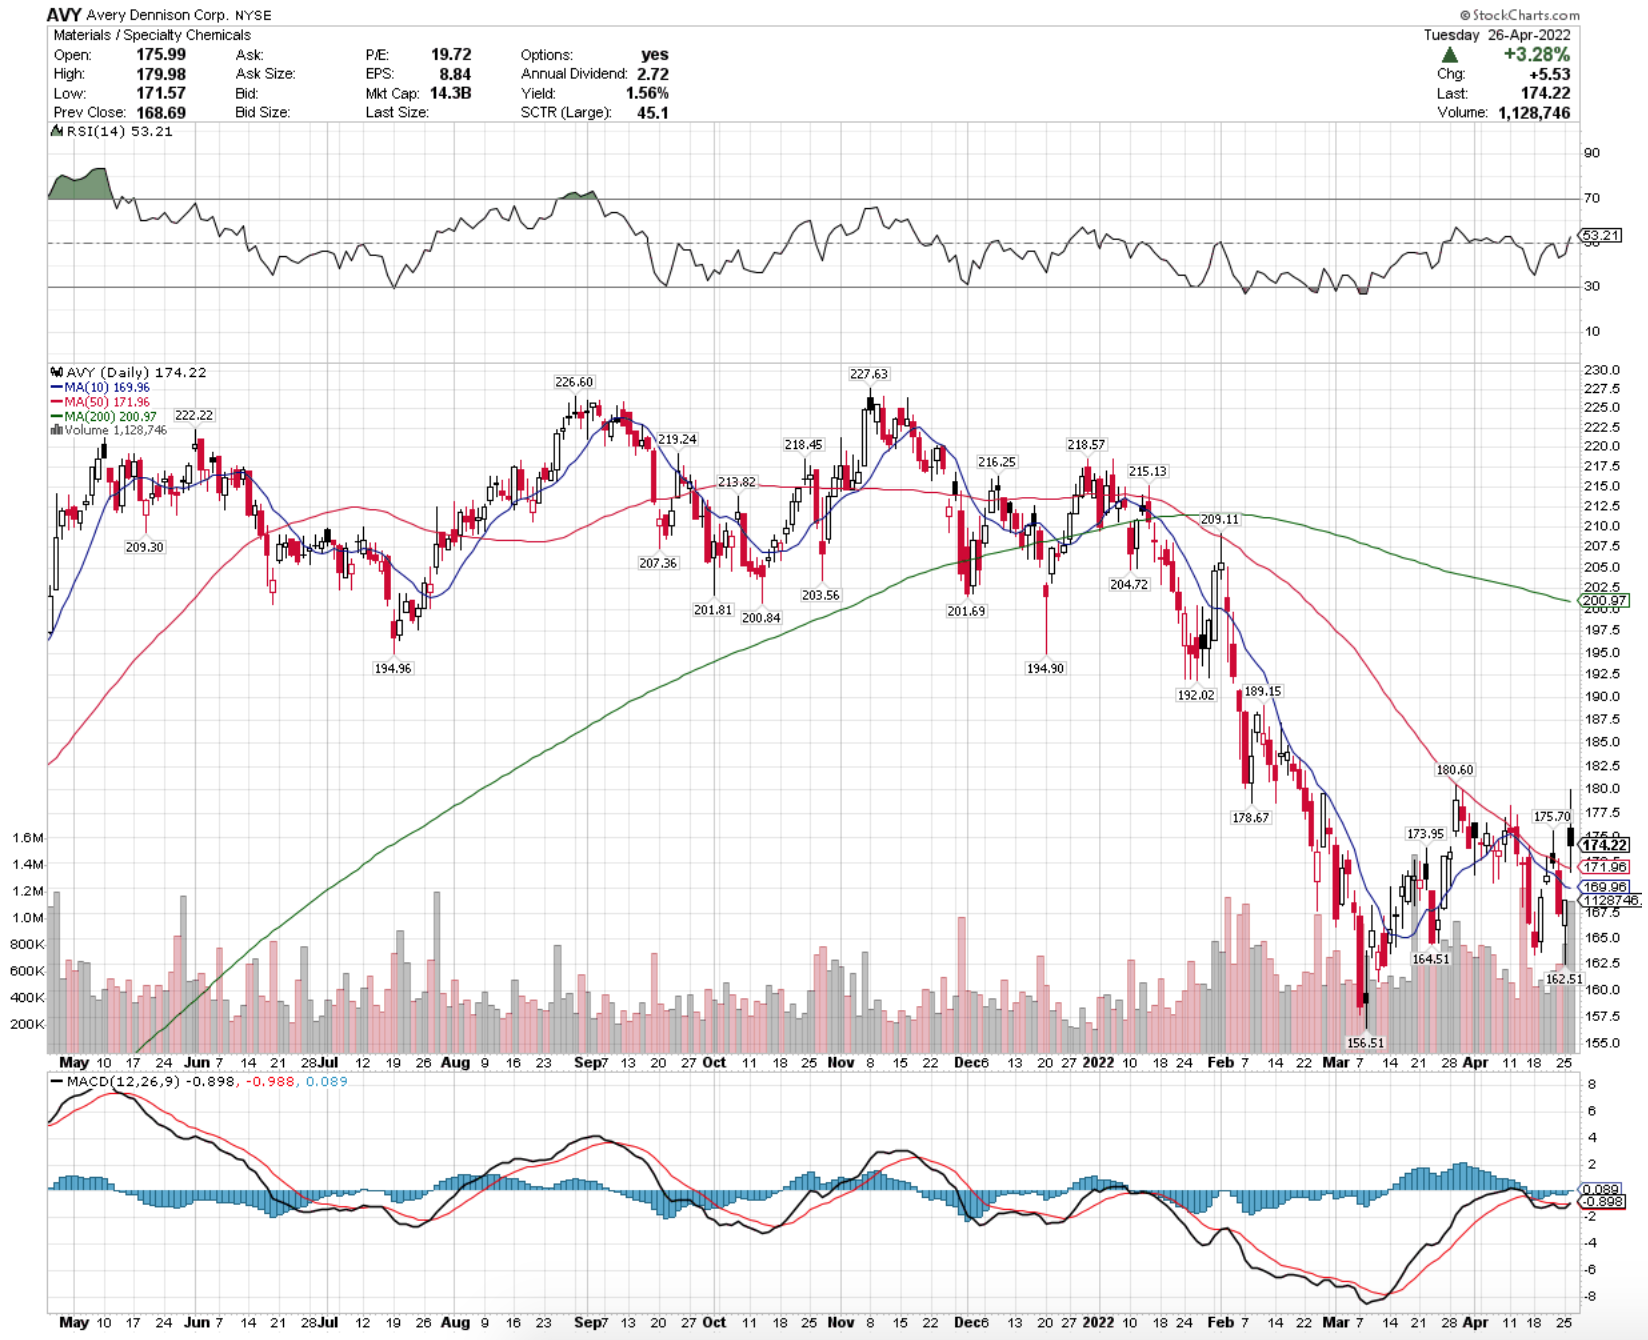Click the 222.22 price label
1648x1340 pixels.
point(194,415)
